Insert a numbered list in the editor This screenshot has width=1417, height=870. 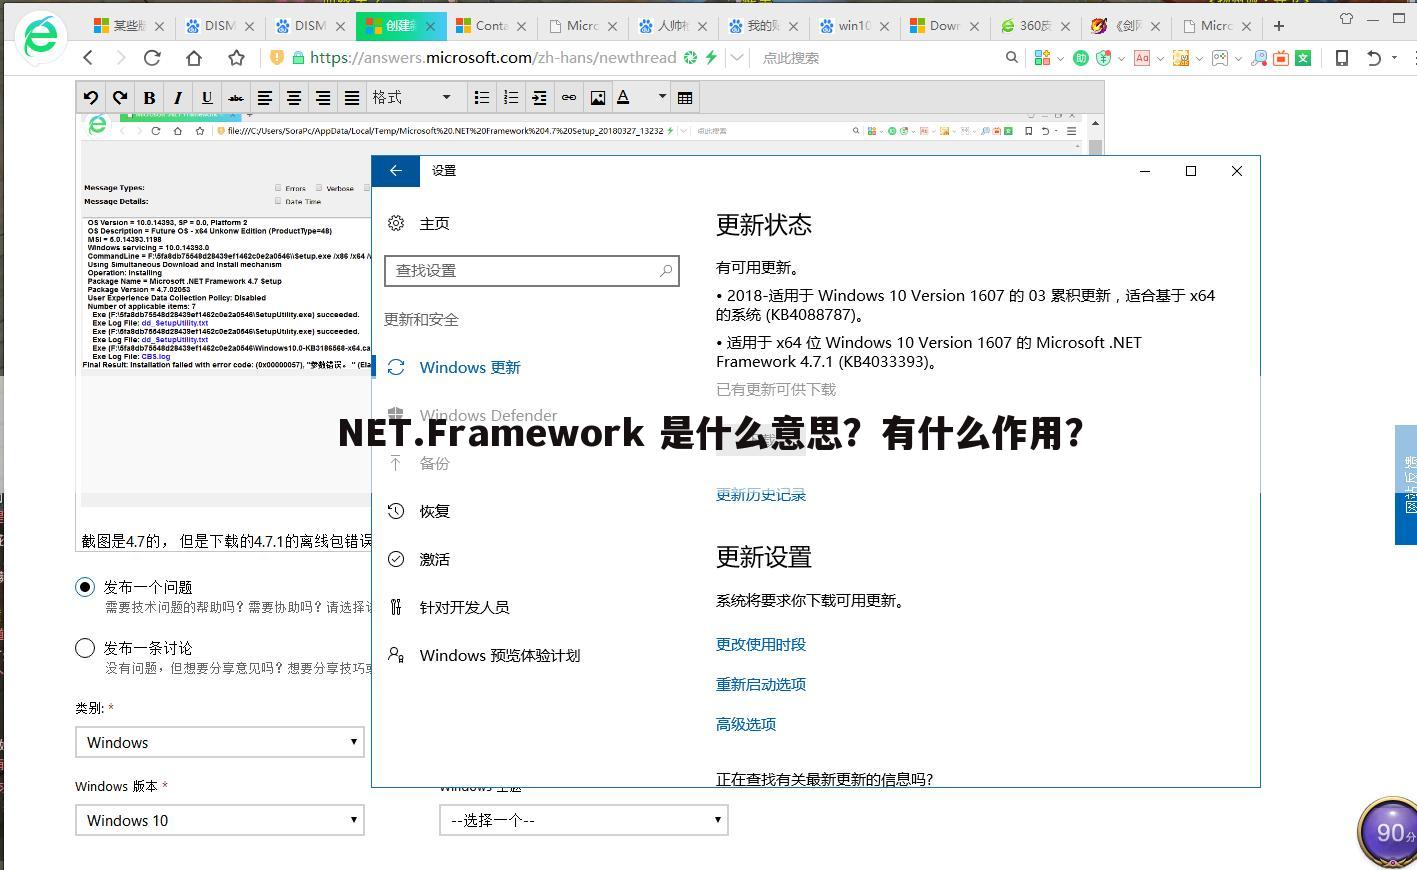click(x=511, y=97)
